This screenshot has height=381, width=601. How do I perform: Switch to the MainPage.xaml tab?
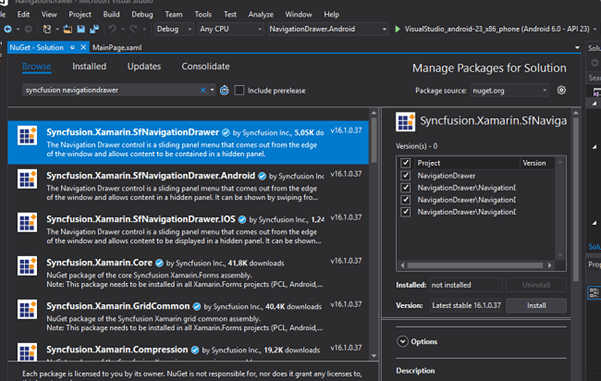coord(117,48)
